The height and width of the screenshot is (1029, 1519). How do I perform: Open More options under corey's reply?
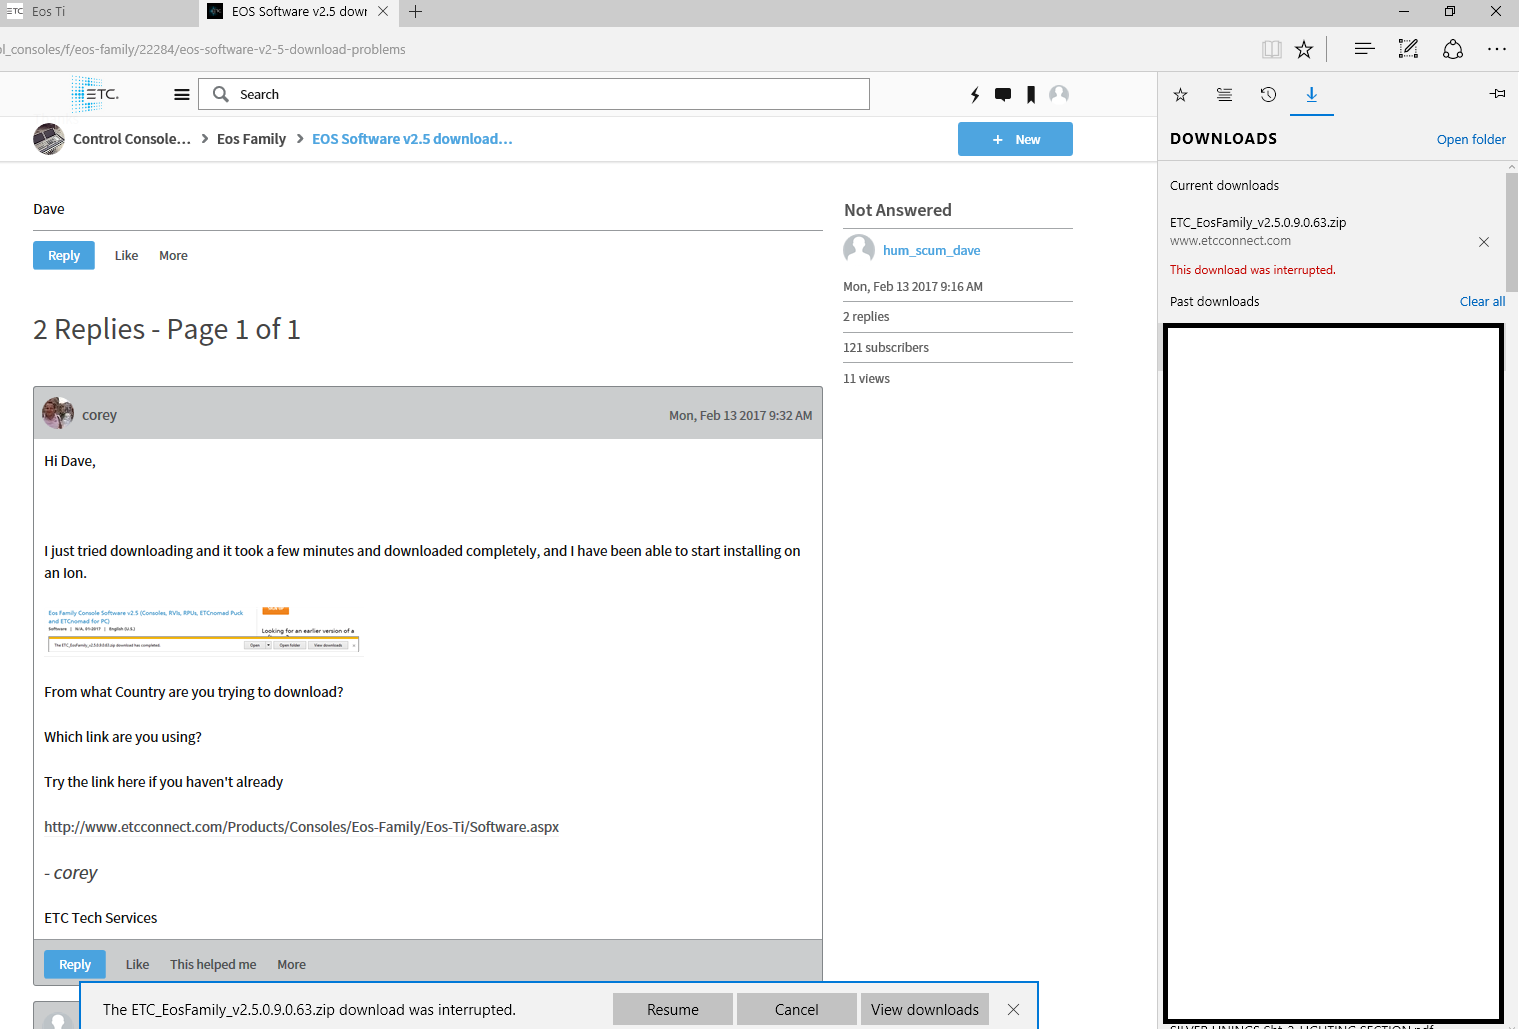(291, 964)
